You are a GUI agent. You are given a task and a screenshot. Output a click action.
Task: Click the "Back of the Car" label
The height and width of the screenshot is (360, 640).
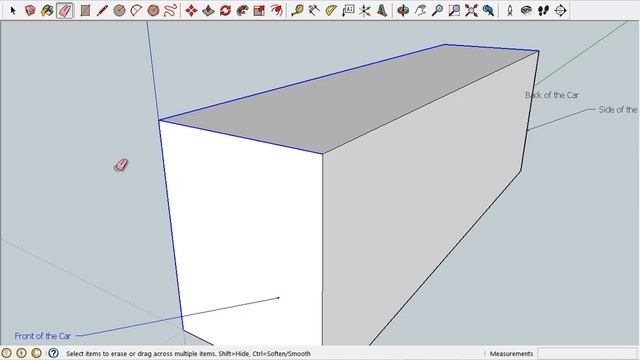[552, 95]
